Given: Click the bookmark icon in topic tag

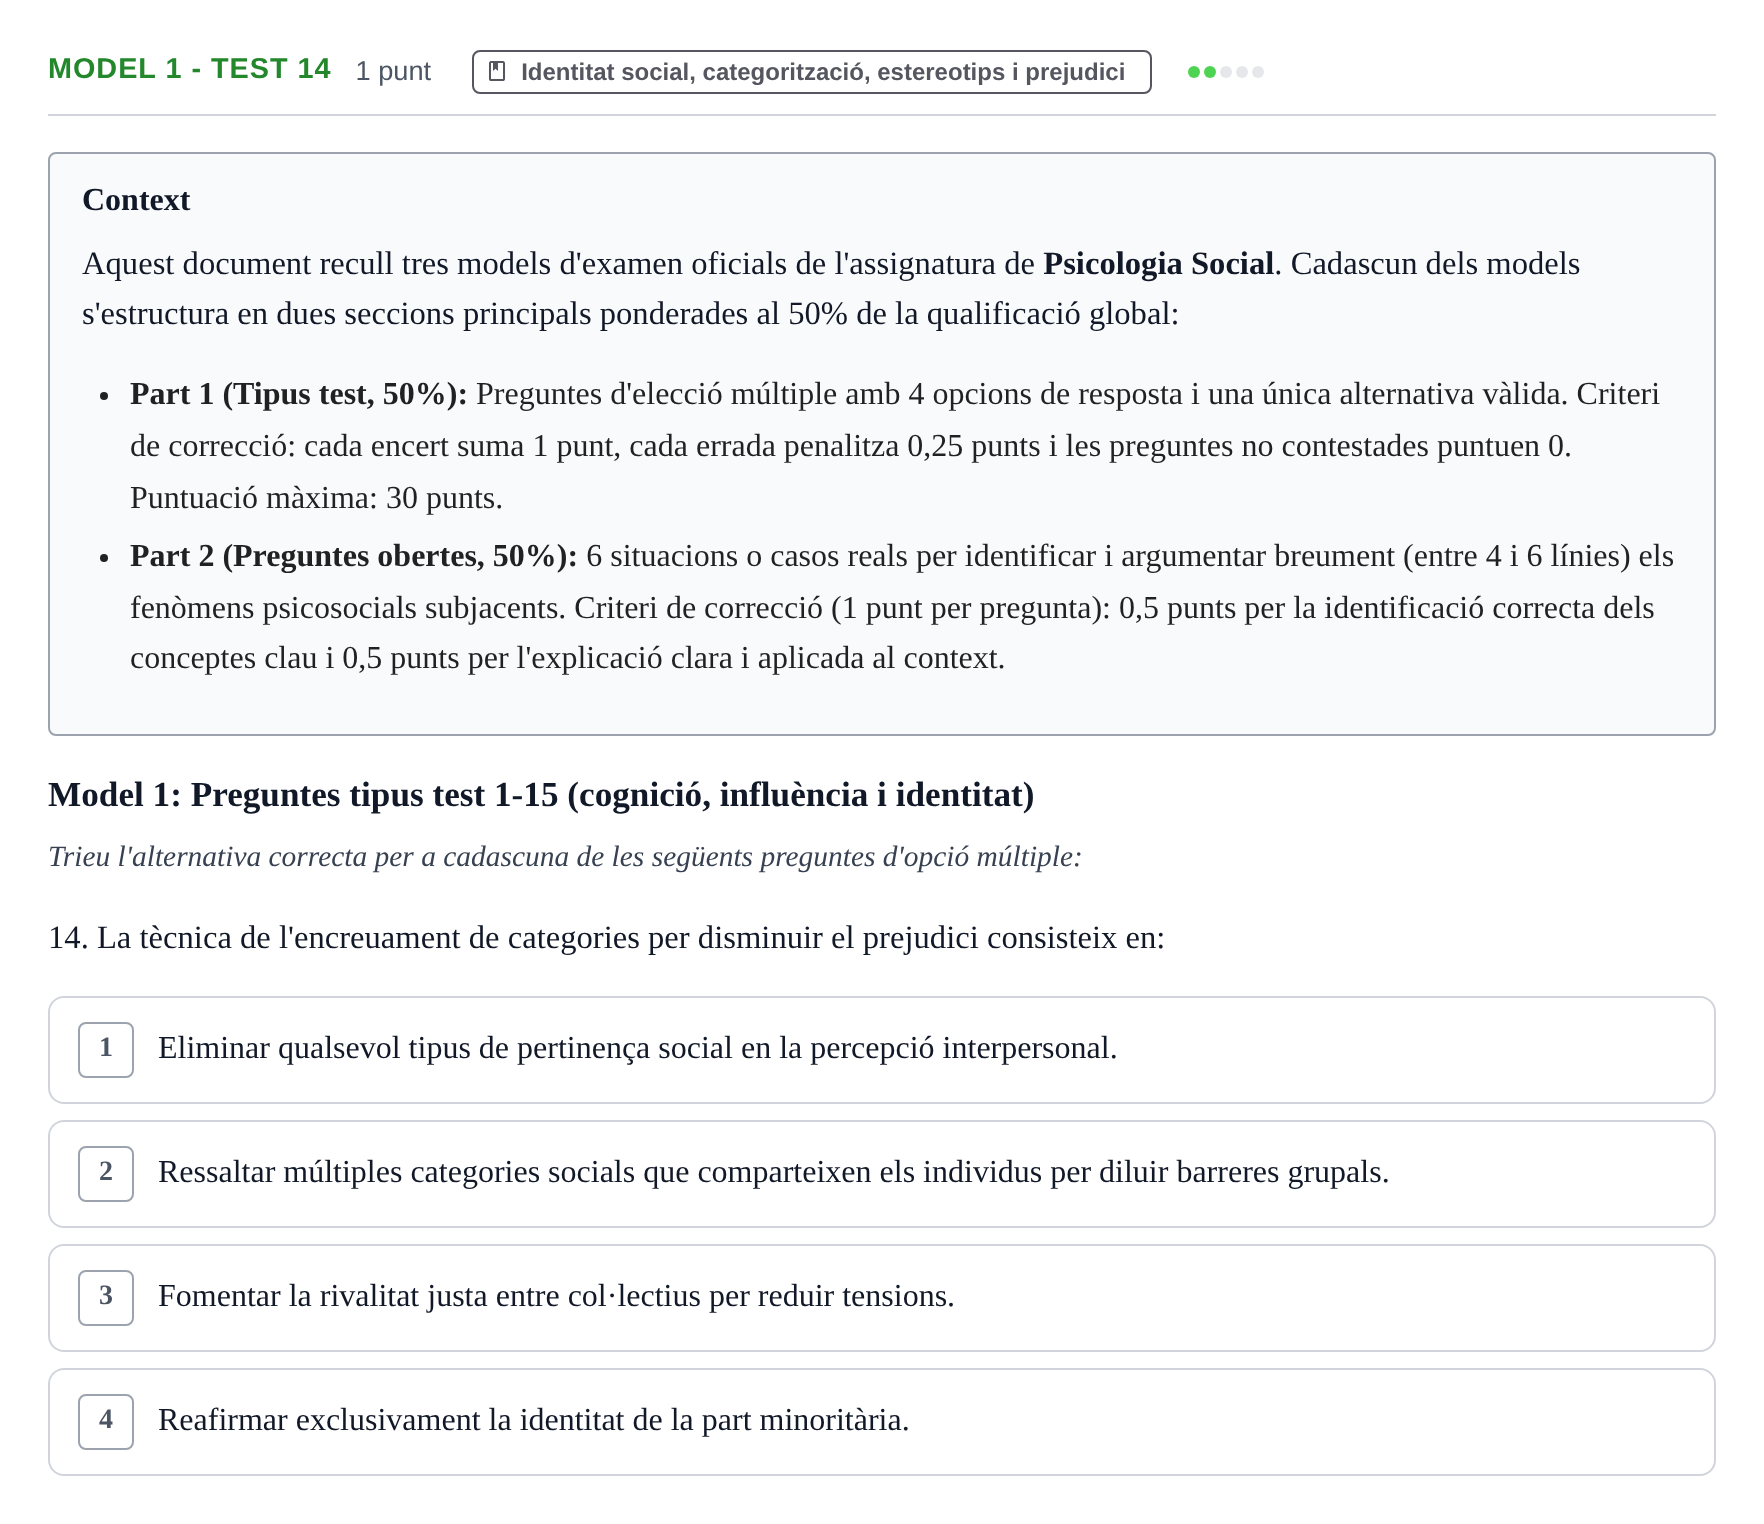Looking at the screenshot, I should pos(497,72).
